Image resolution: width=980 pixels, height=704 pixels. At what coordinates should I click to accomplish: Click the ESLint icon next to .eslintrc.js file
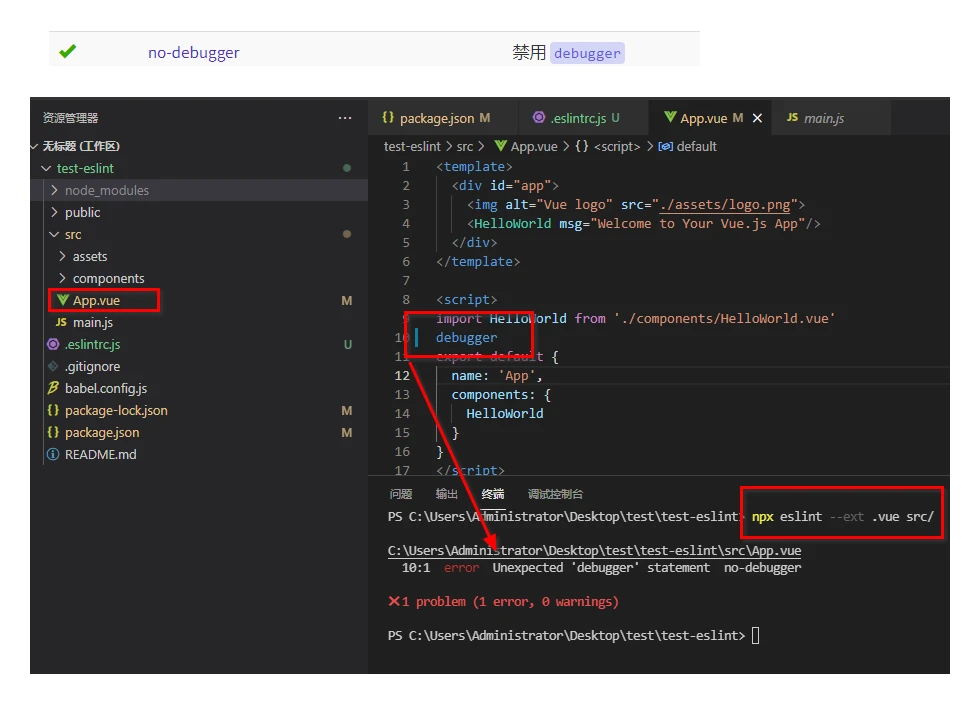pos(53,344)
